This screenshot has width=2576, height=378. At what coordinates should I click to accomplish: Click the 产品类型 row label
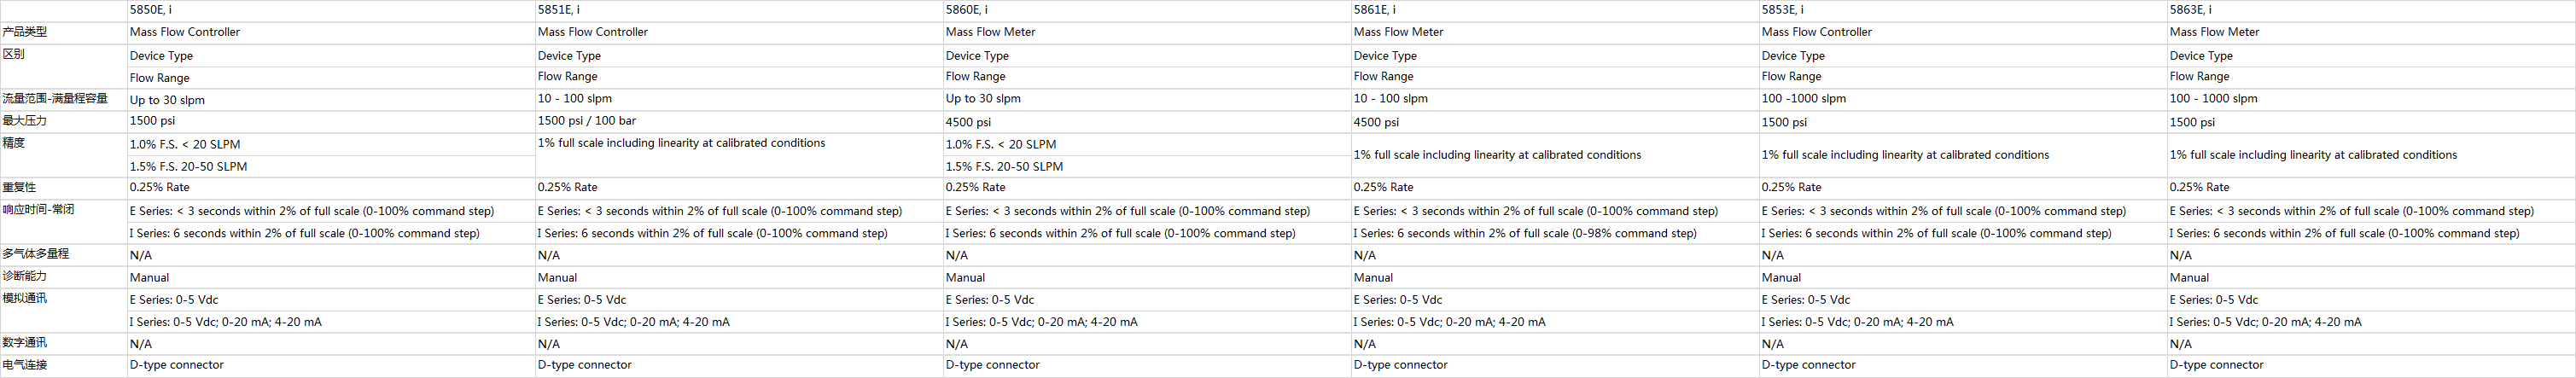coord(25,32)
